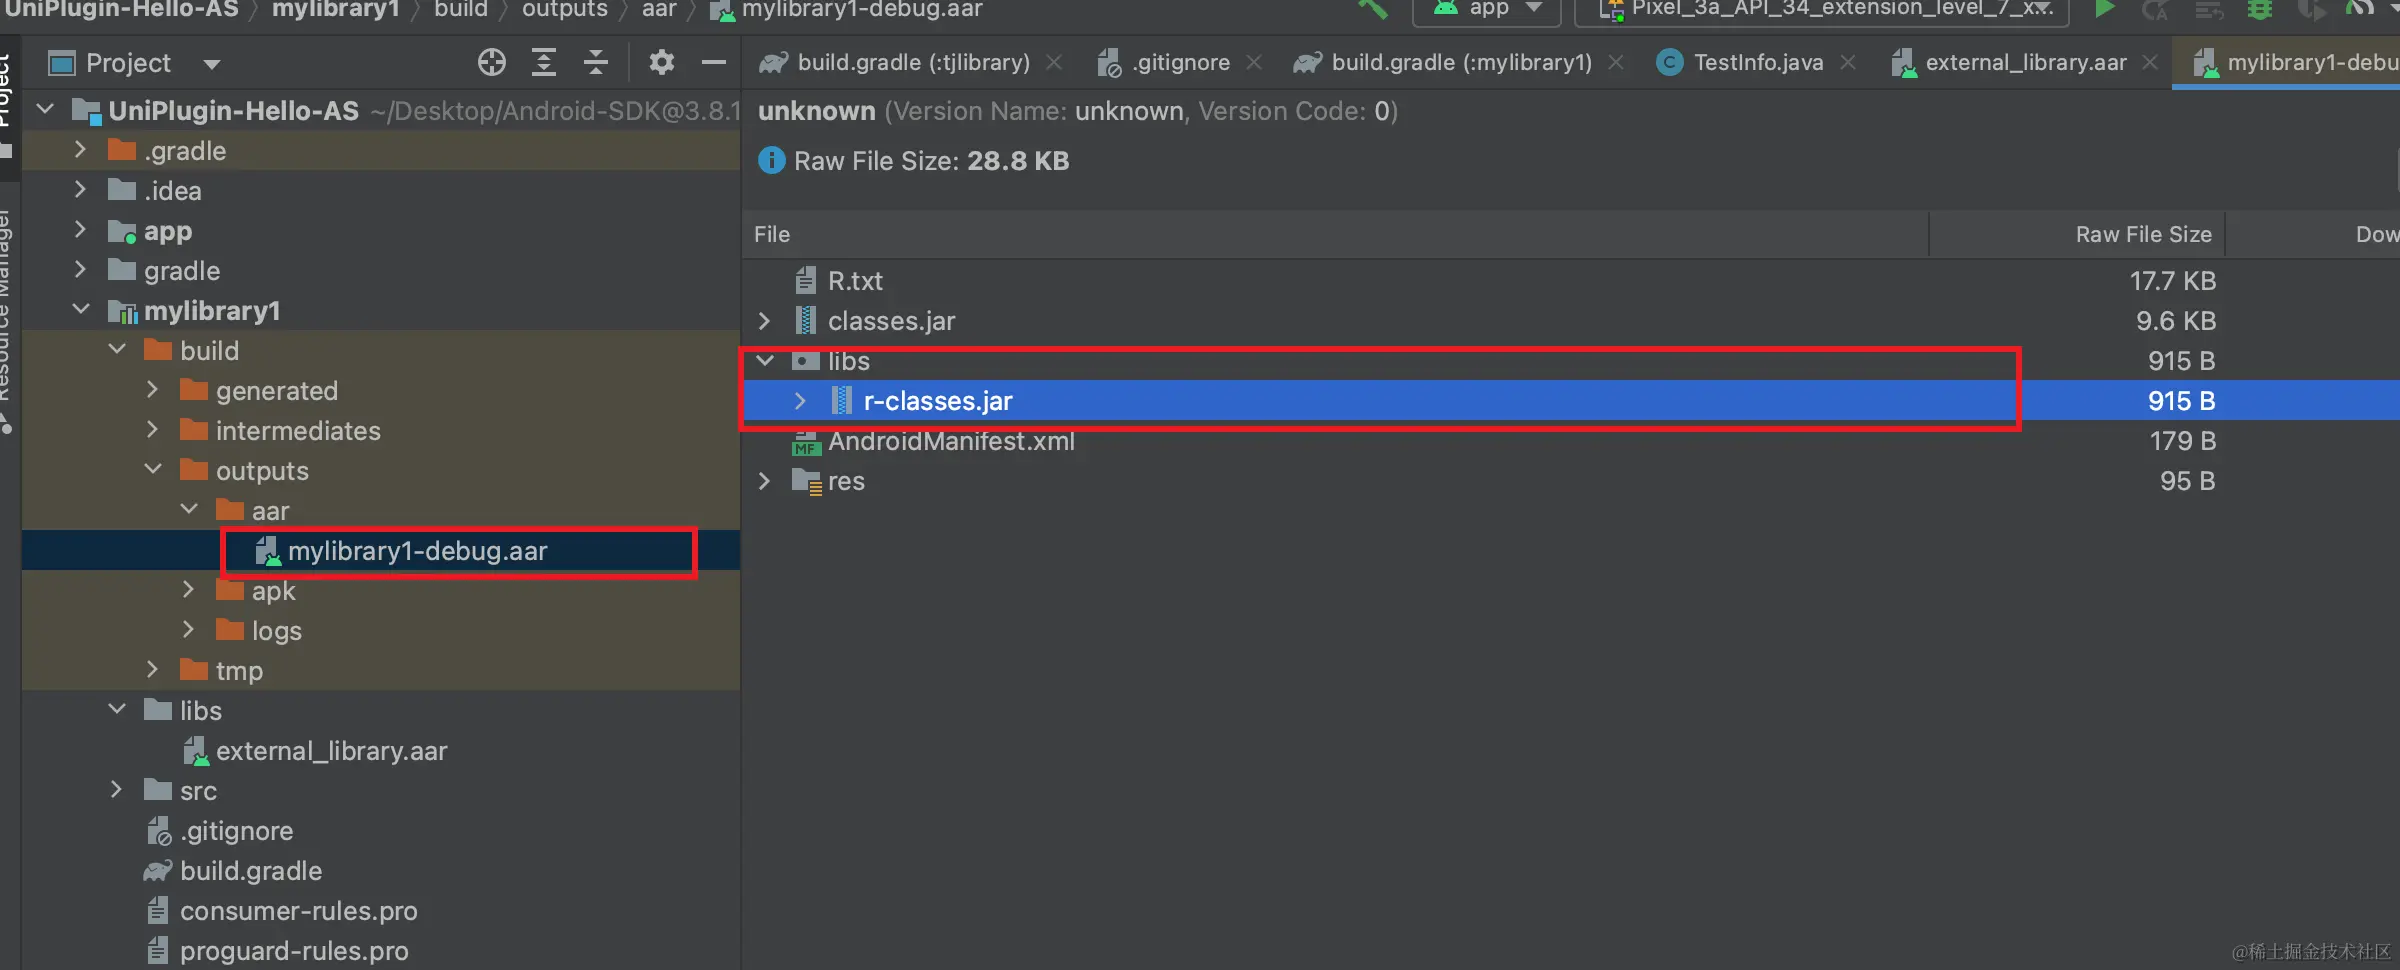
Task: Expand classes.jar in AAR analyzer
Action: tap(765, 321)
